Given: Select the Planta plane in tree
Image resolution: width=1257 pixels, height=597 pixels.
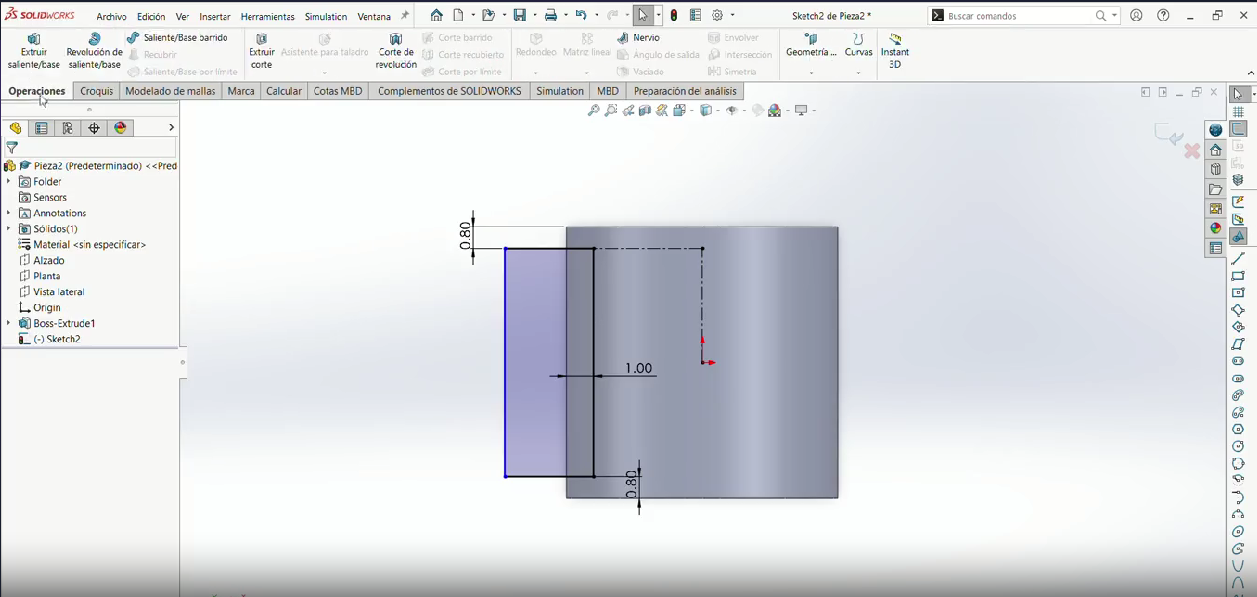Looking at the screenshot, I should 40,276.
